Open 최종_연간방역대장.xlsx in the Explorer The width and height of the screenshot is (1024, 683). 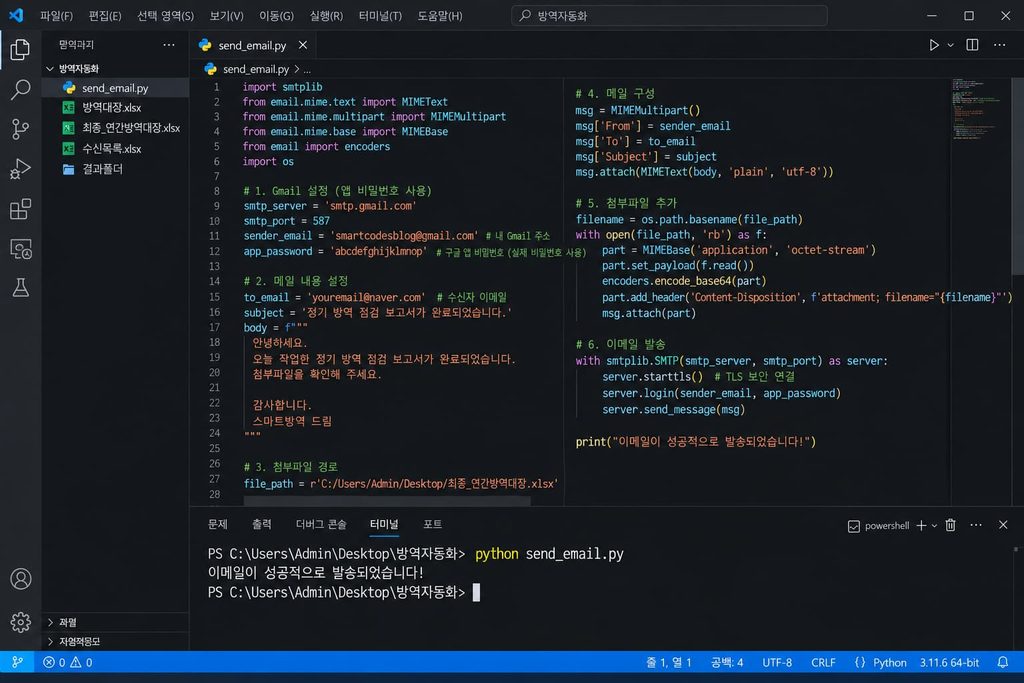(116, 128)
